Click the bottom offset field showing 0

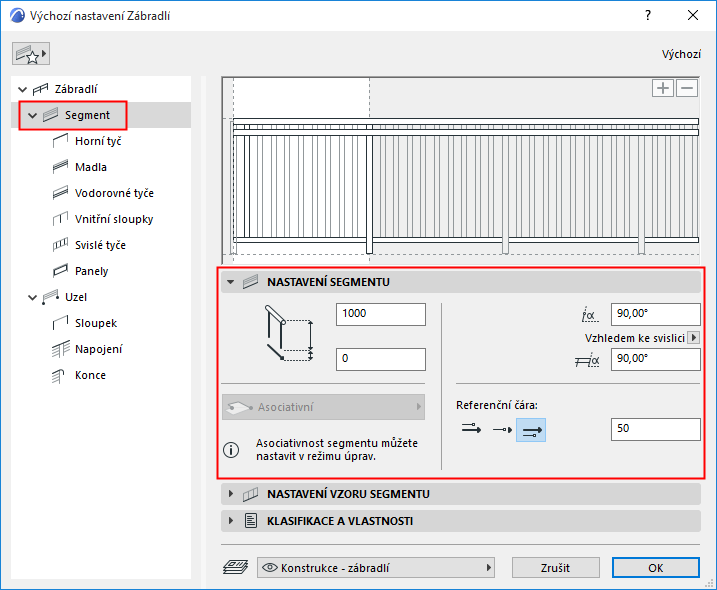(x=380, y=359)
